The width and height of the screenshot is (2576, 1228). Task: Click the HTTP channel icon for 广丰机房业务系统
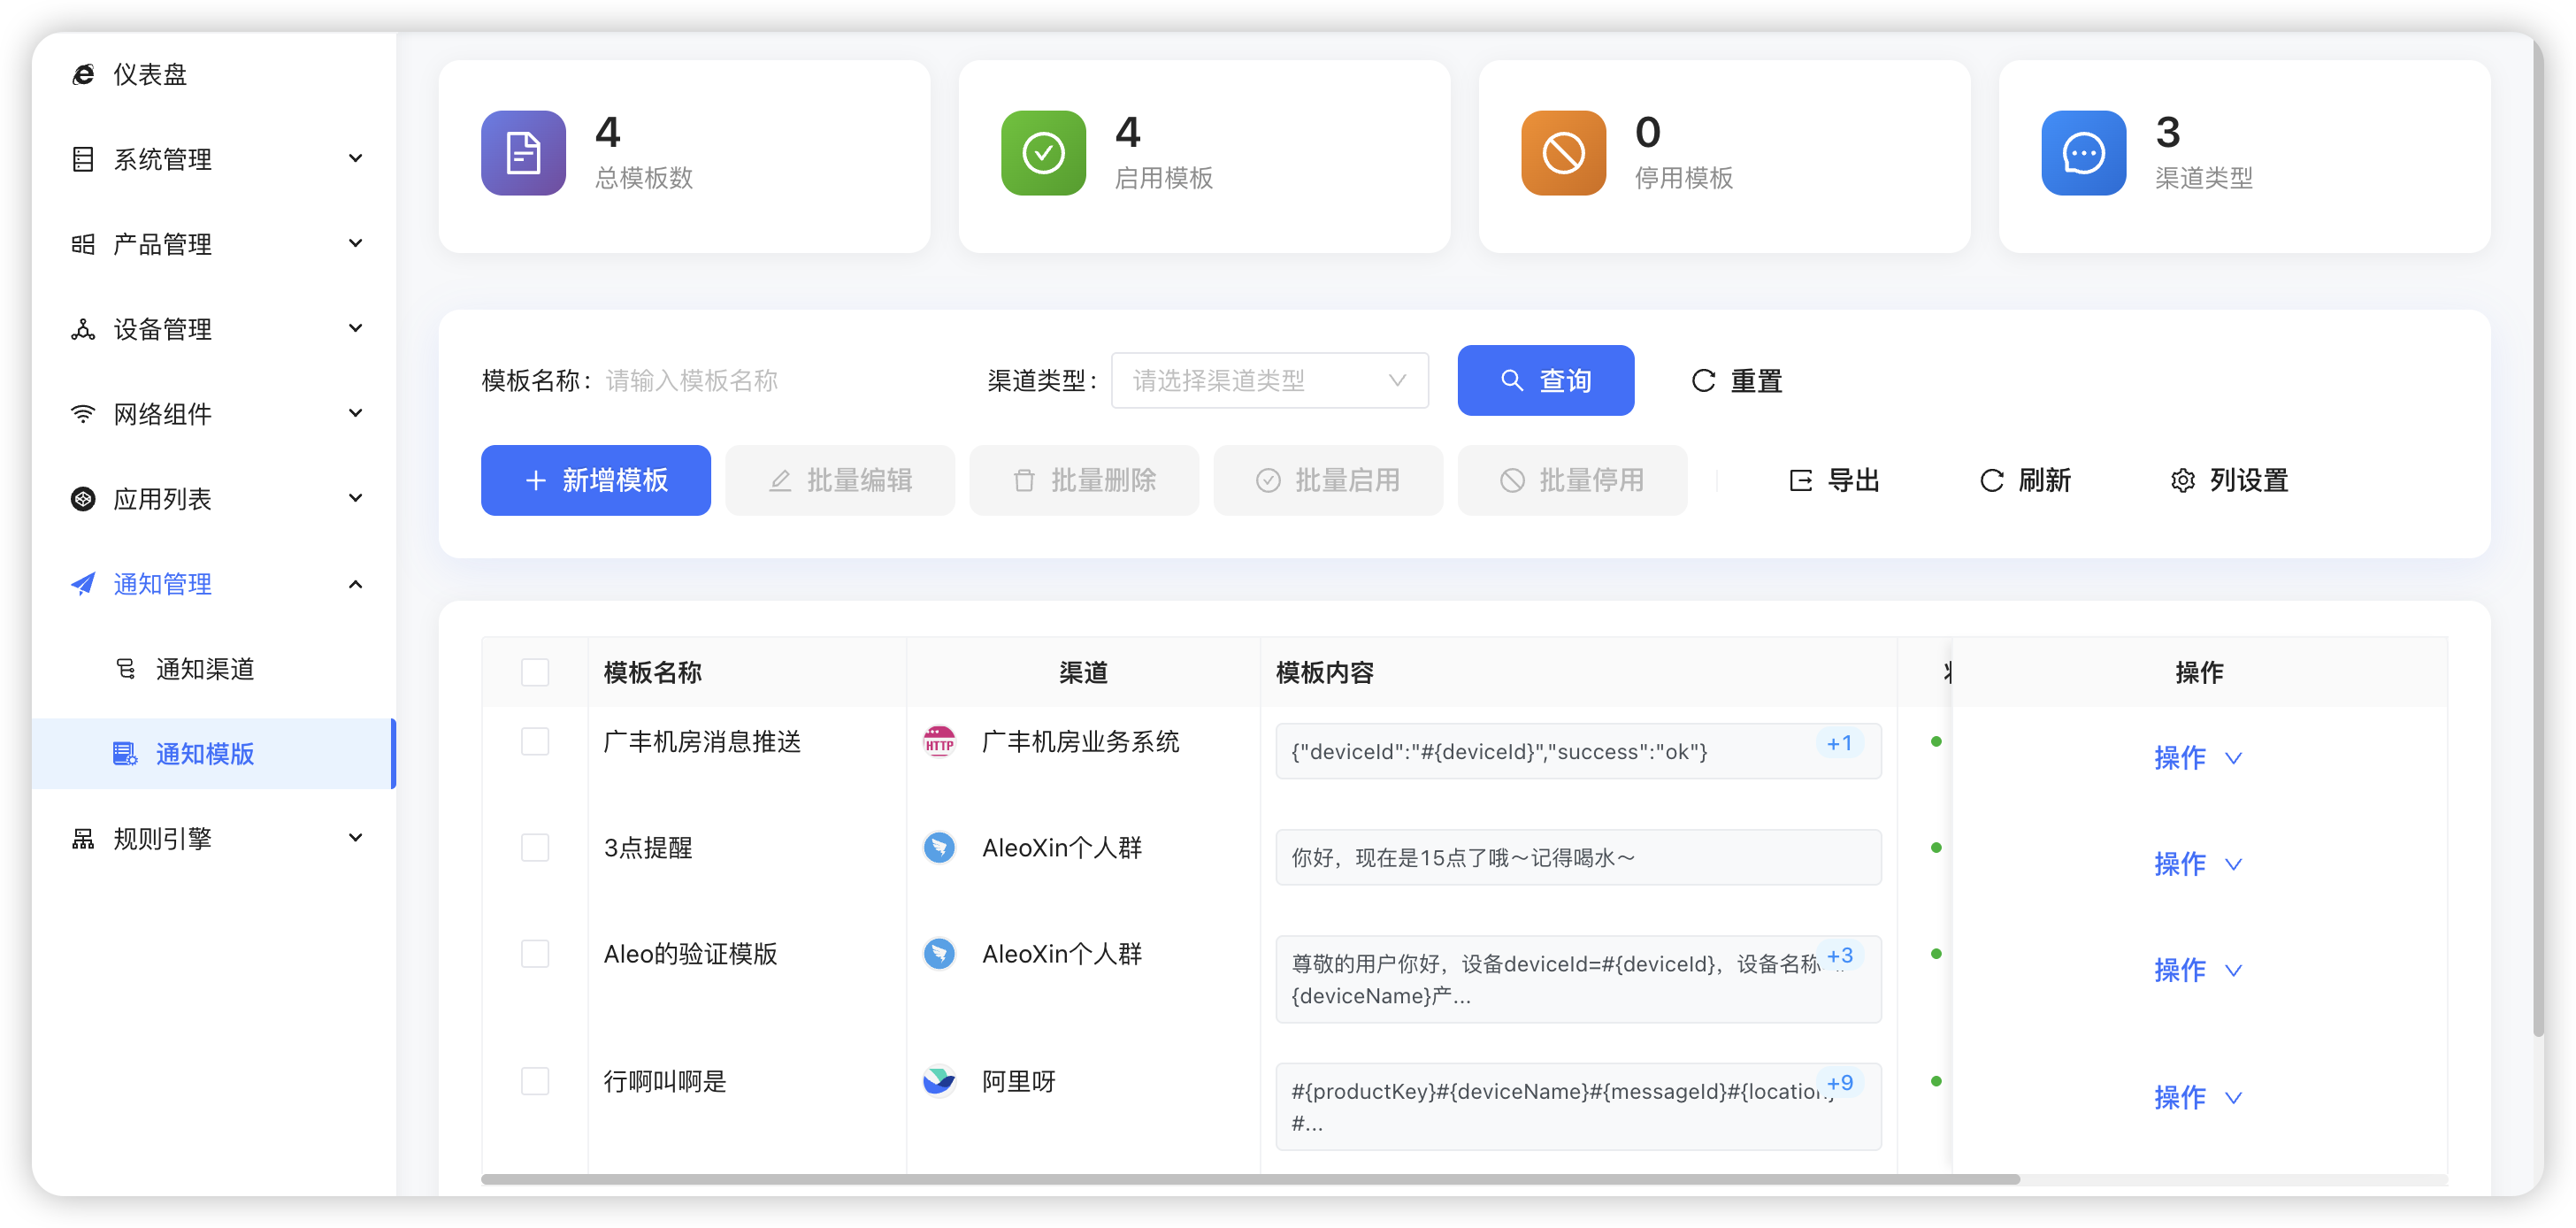tap(939, 742)
